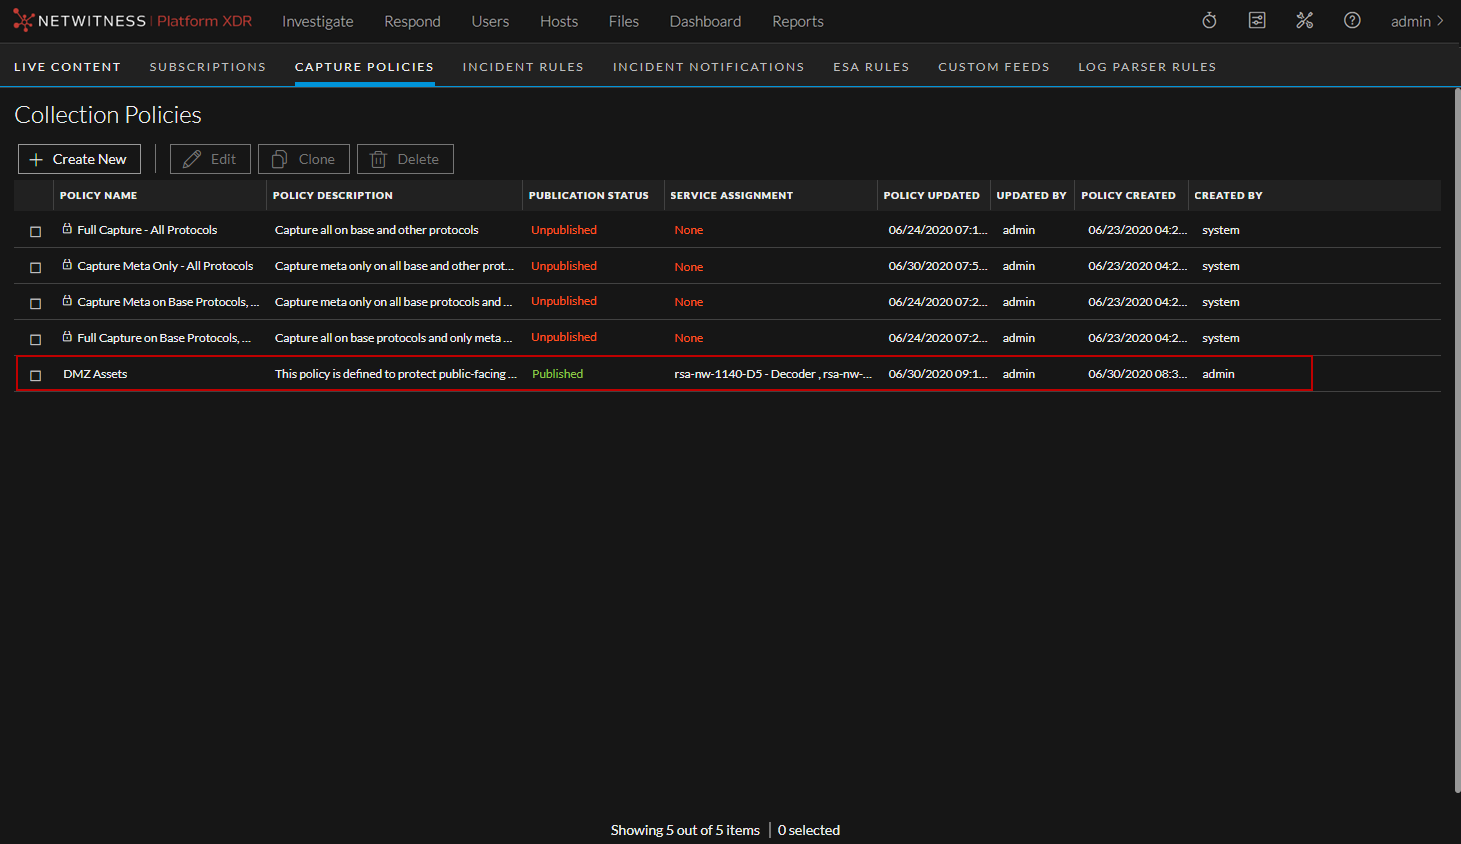This screenshot has width=1461, height=844.
Task: Click the NetWitness logo icon
Action: [x=24, y=21]
